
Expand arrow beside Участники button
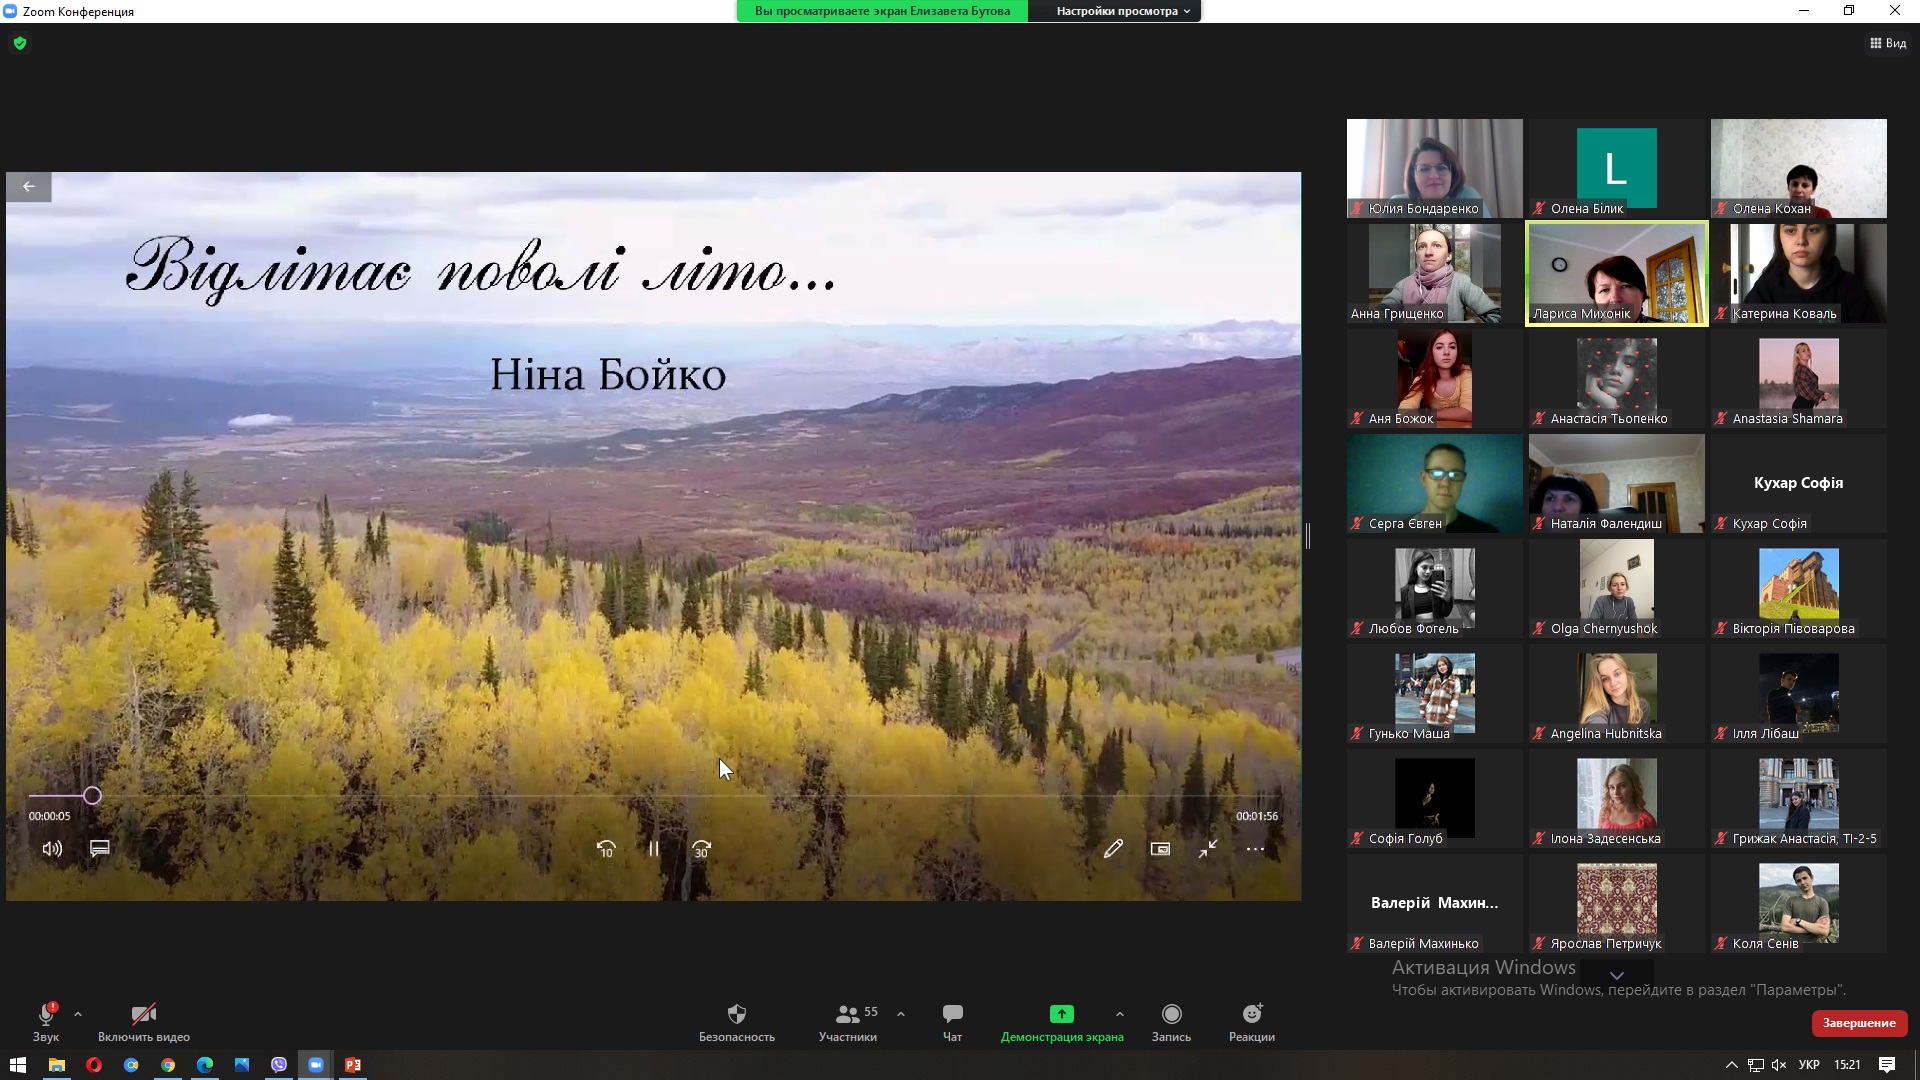pos(901,1014)
